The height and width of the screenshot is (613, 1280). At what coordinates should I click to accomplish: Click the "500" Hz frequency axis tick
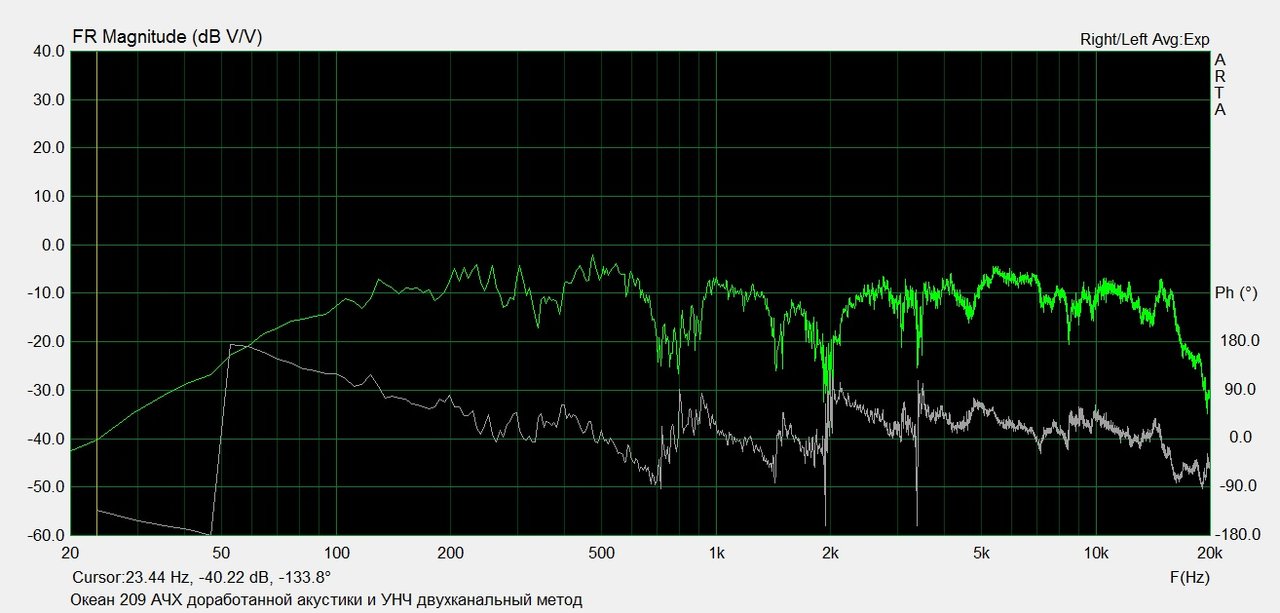point(602,554)
